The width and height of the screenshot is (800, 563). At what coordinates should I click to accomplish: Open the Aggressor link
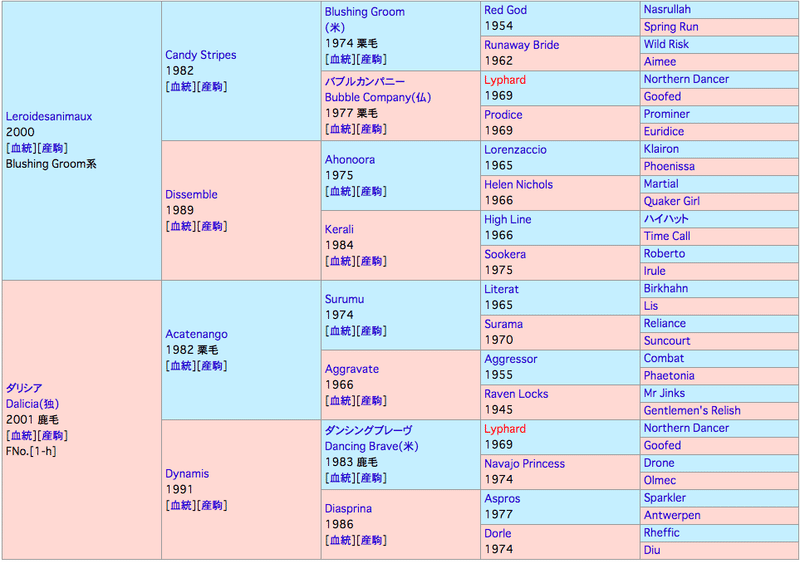click(x=511, y=359)
